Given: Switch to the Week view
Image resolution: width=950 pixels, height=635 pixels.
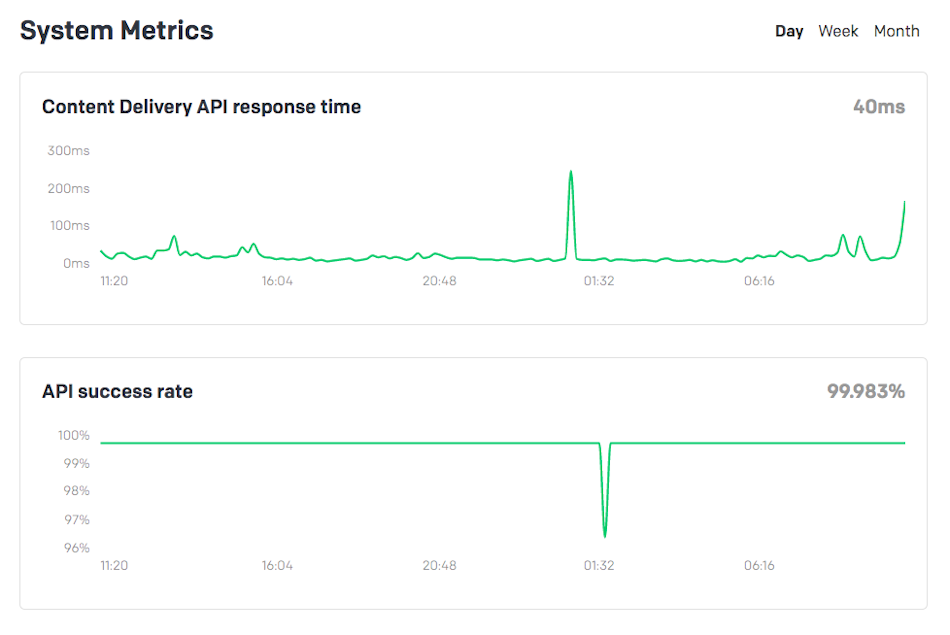Looking at the screenshot, I should coord(838,31).
